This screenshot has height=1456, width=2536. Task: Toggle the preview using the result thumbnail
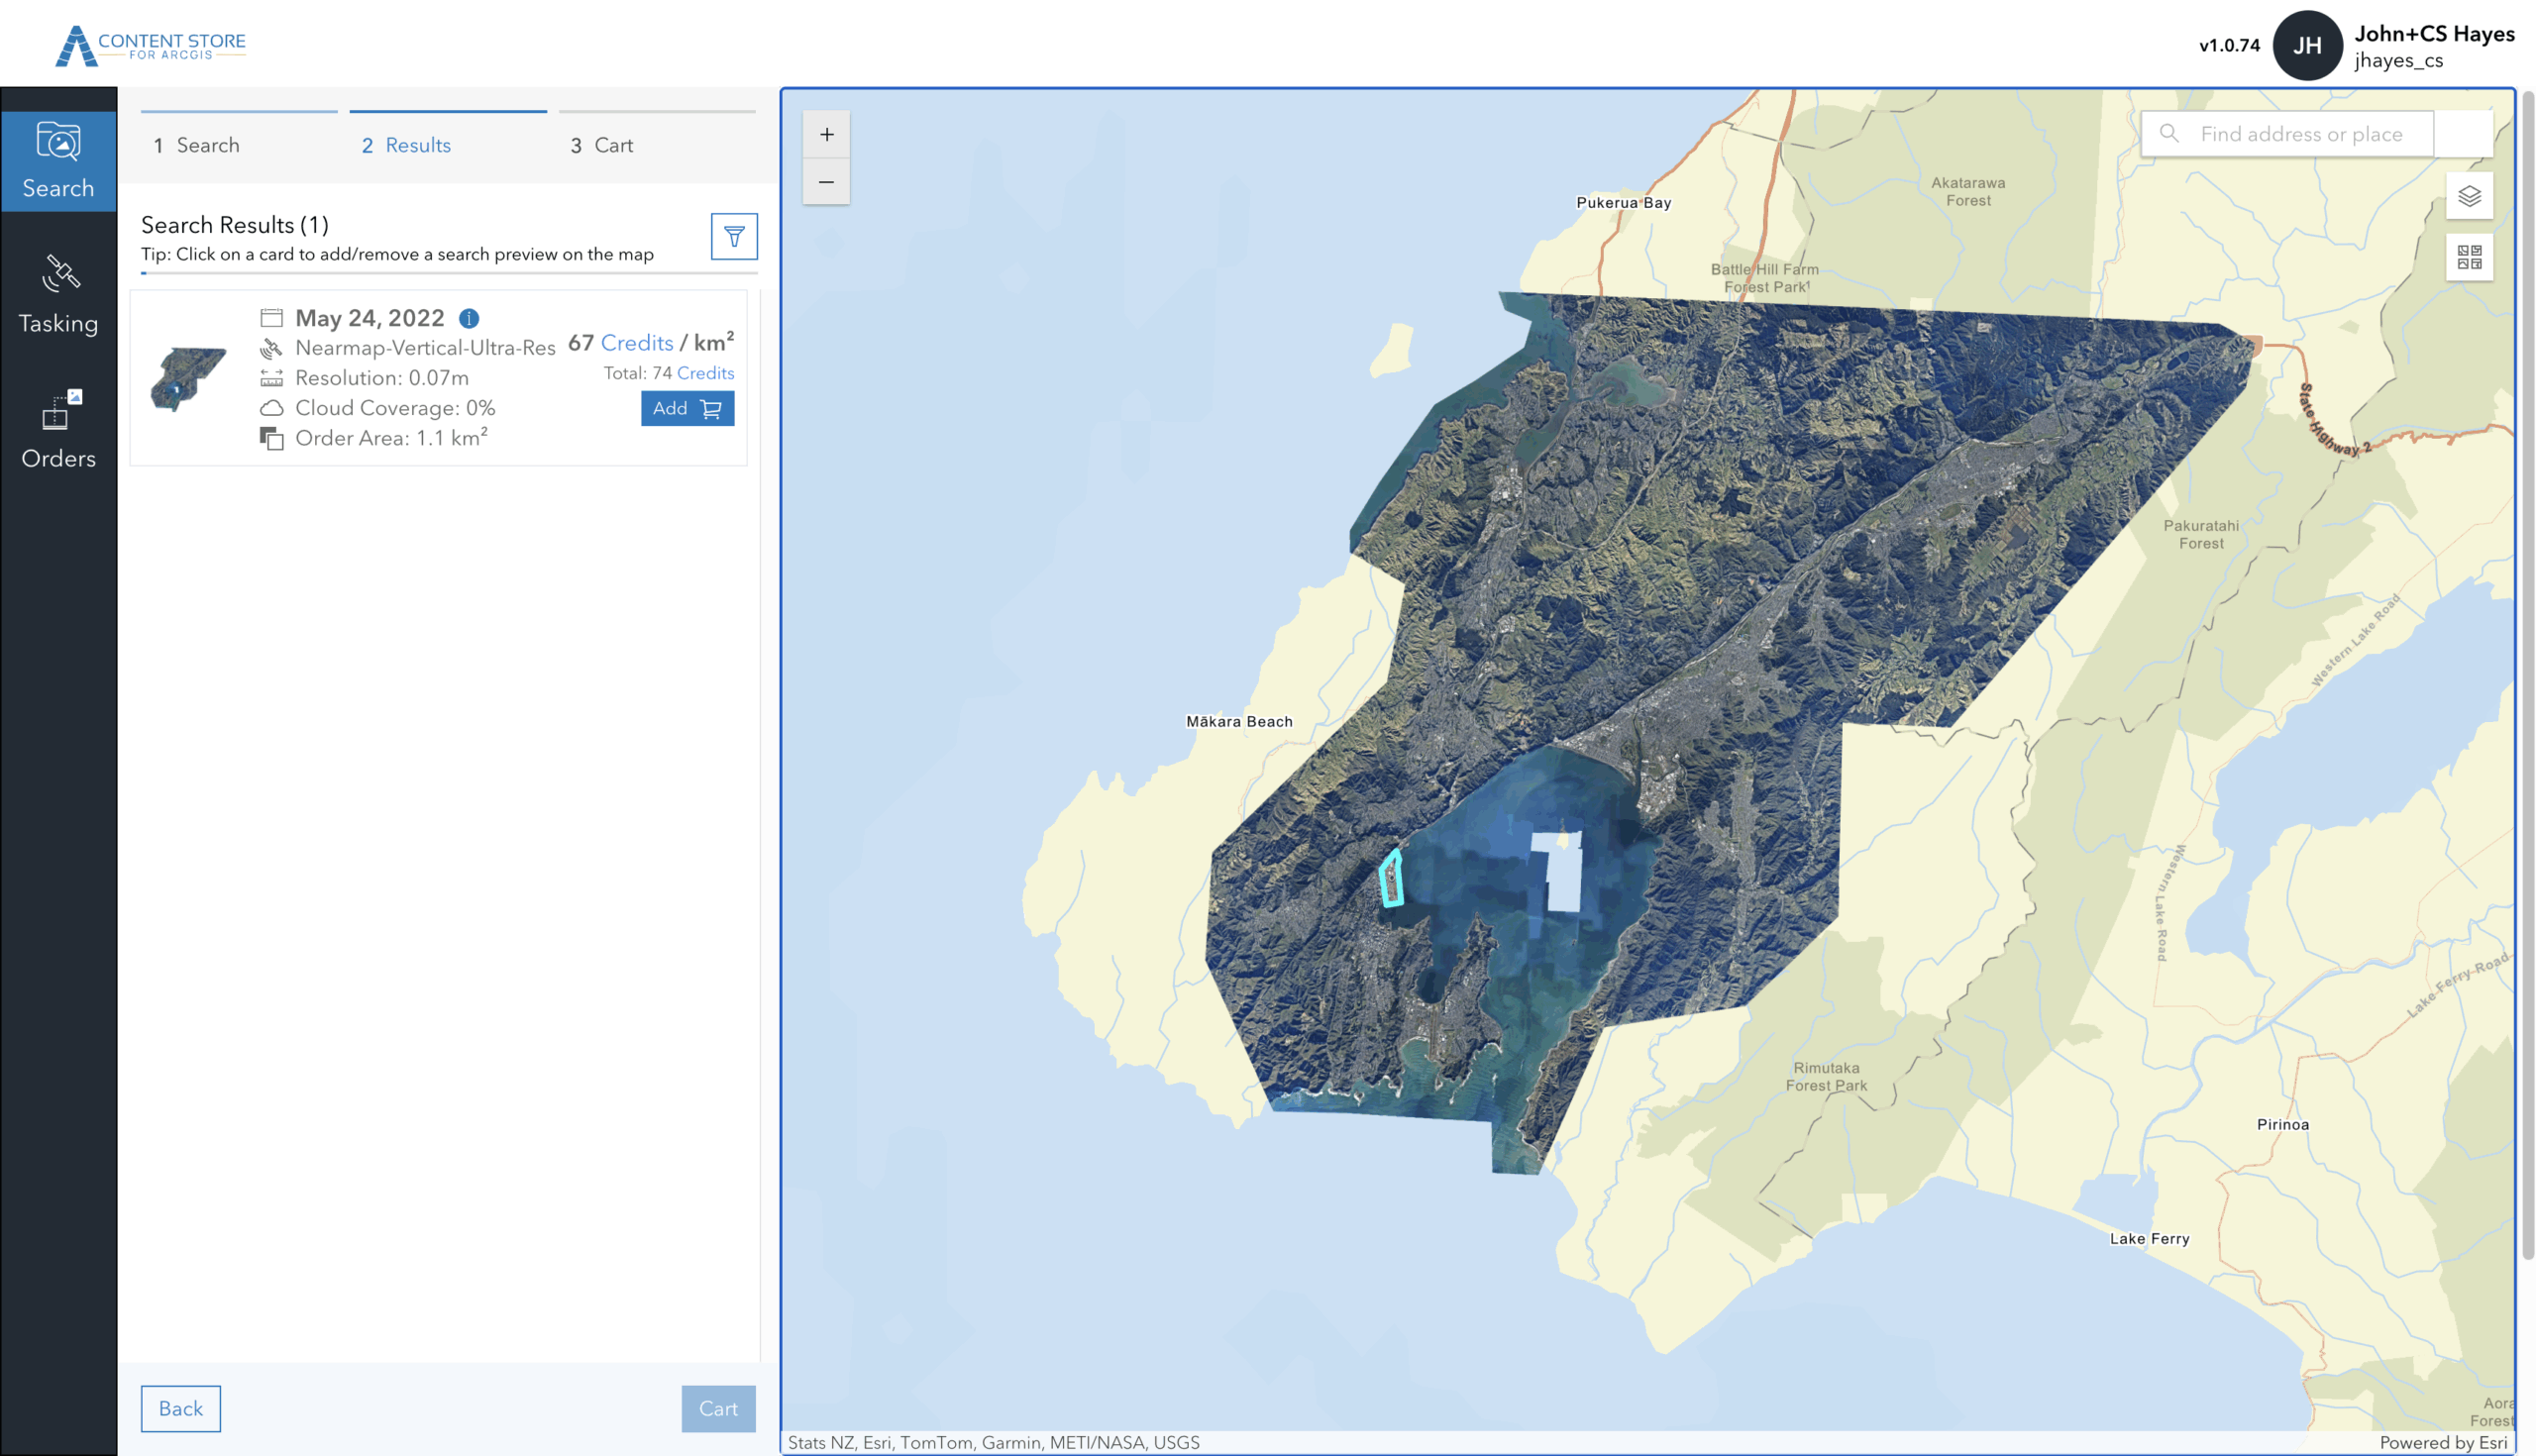pyautogui.click(x=188, y=378)
